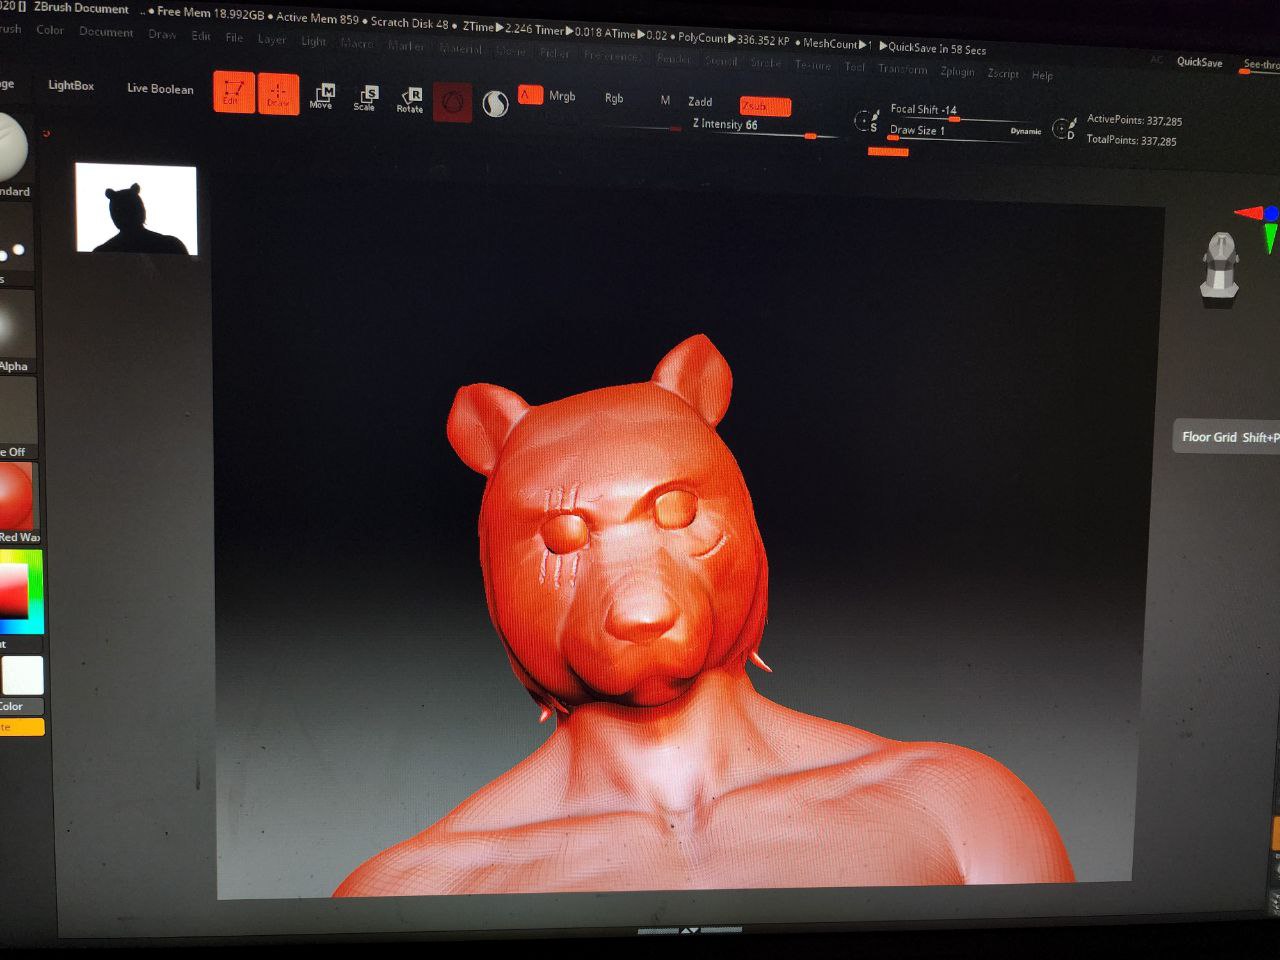
Task: Toggle the Zsub mode button
Action: tap(765, 106)
